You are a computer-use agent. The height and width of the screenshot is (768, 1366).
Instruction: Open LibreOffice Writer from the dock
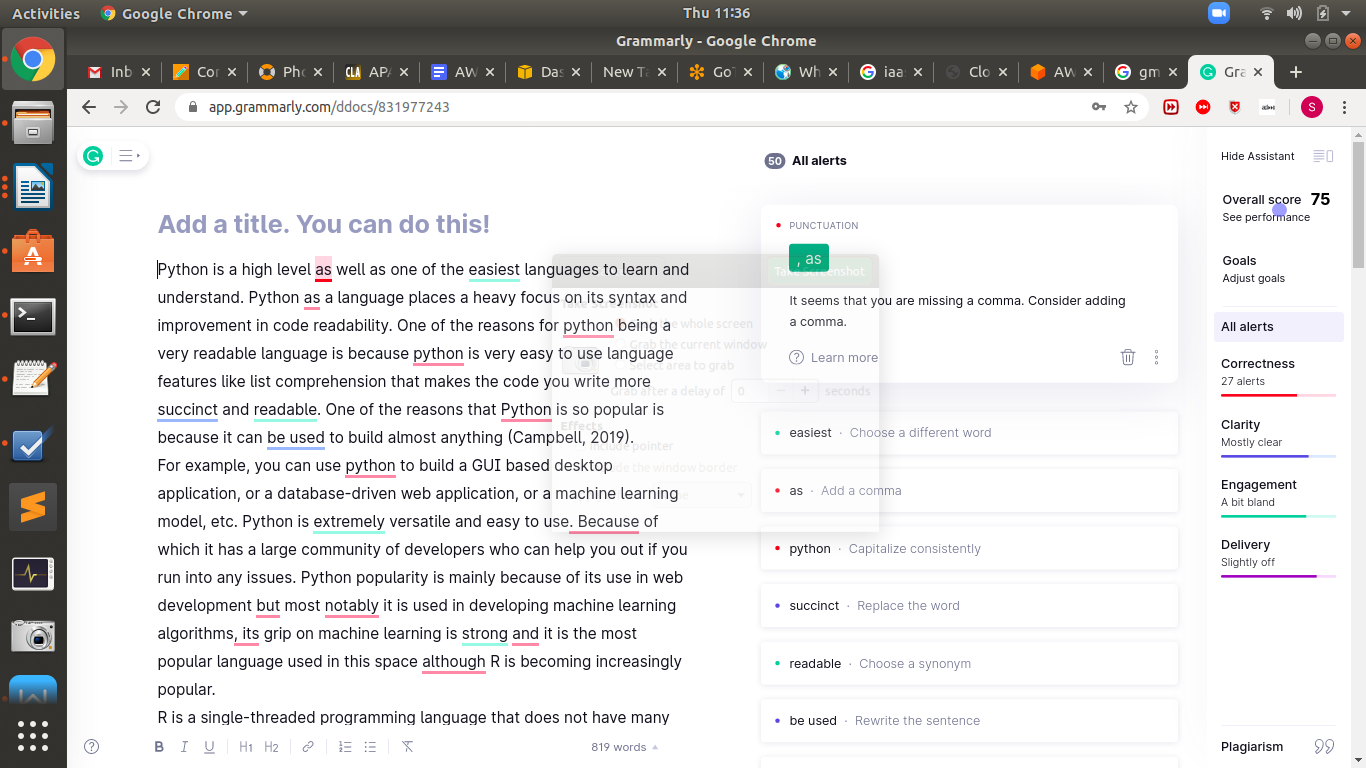point(33,187)
